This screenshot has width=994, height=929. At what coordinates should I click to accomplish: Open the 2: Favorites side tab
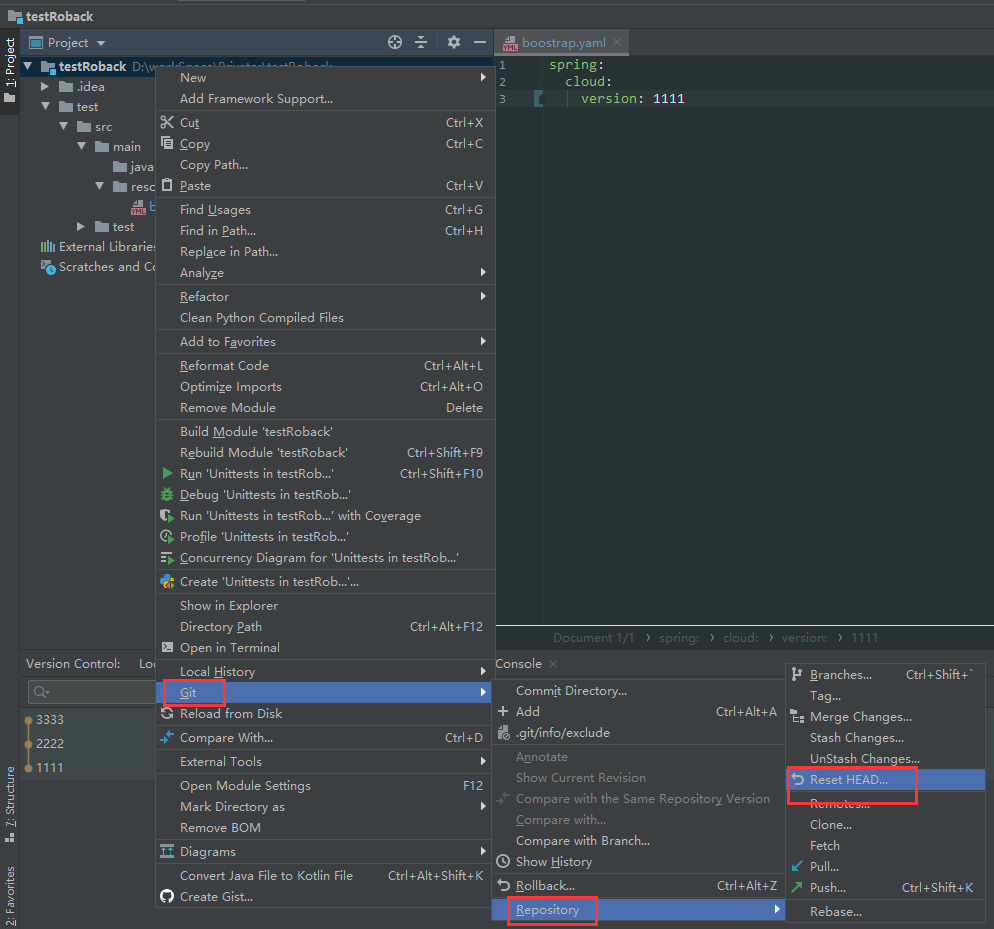coord(10,895)
